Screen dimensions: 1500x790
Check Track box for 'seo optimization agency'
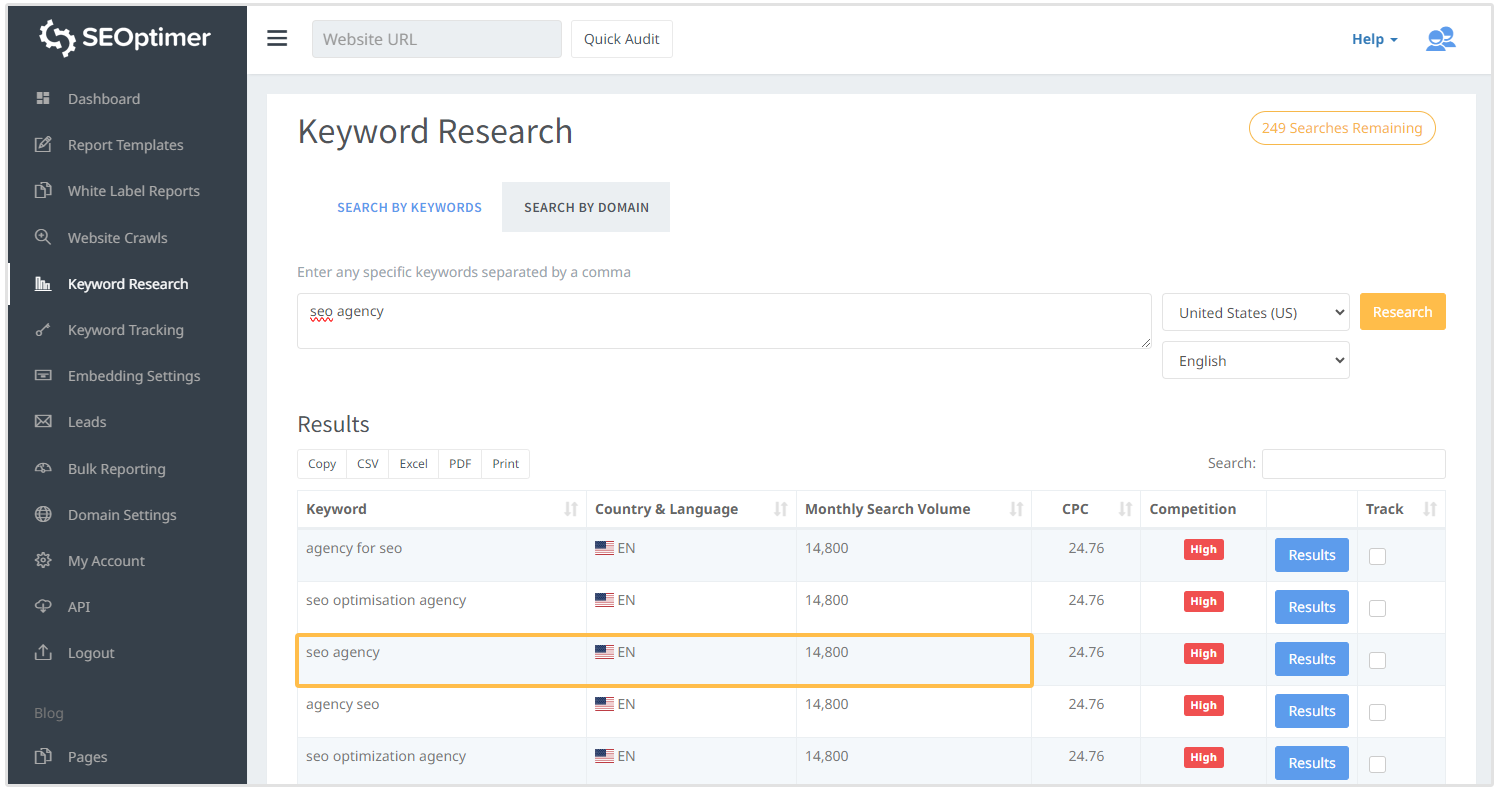coord(1377,764)
